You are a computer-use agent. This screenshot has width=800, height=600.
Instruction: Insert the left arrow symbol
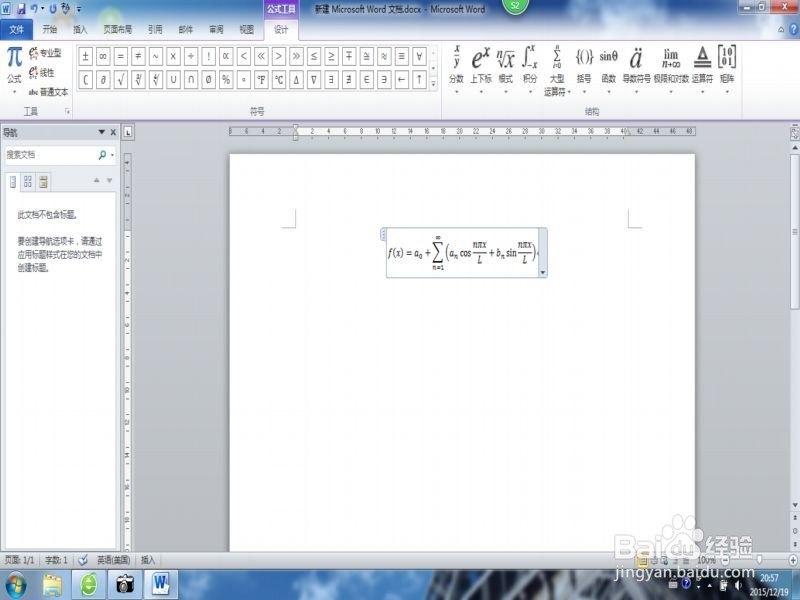[x=402, y=80]
